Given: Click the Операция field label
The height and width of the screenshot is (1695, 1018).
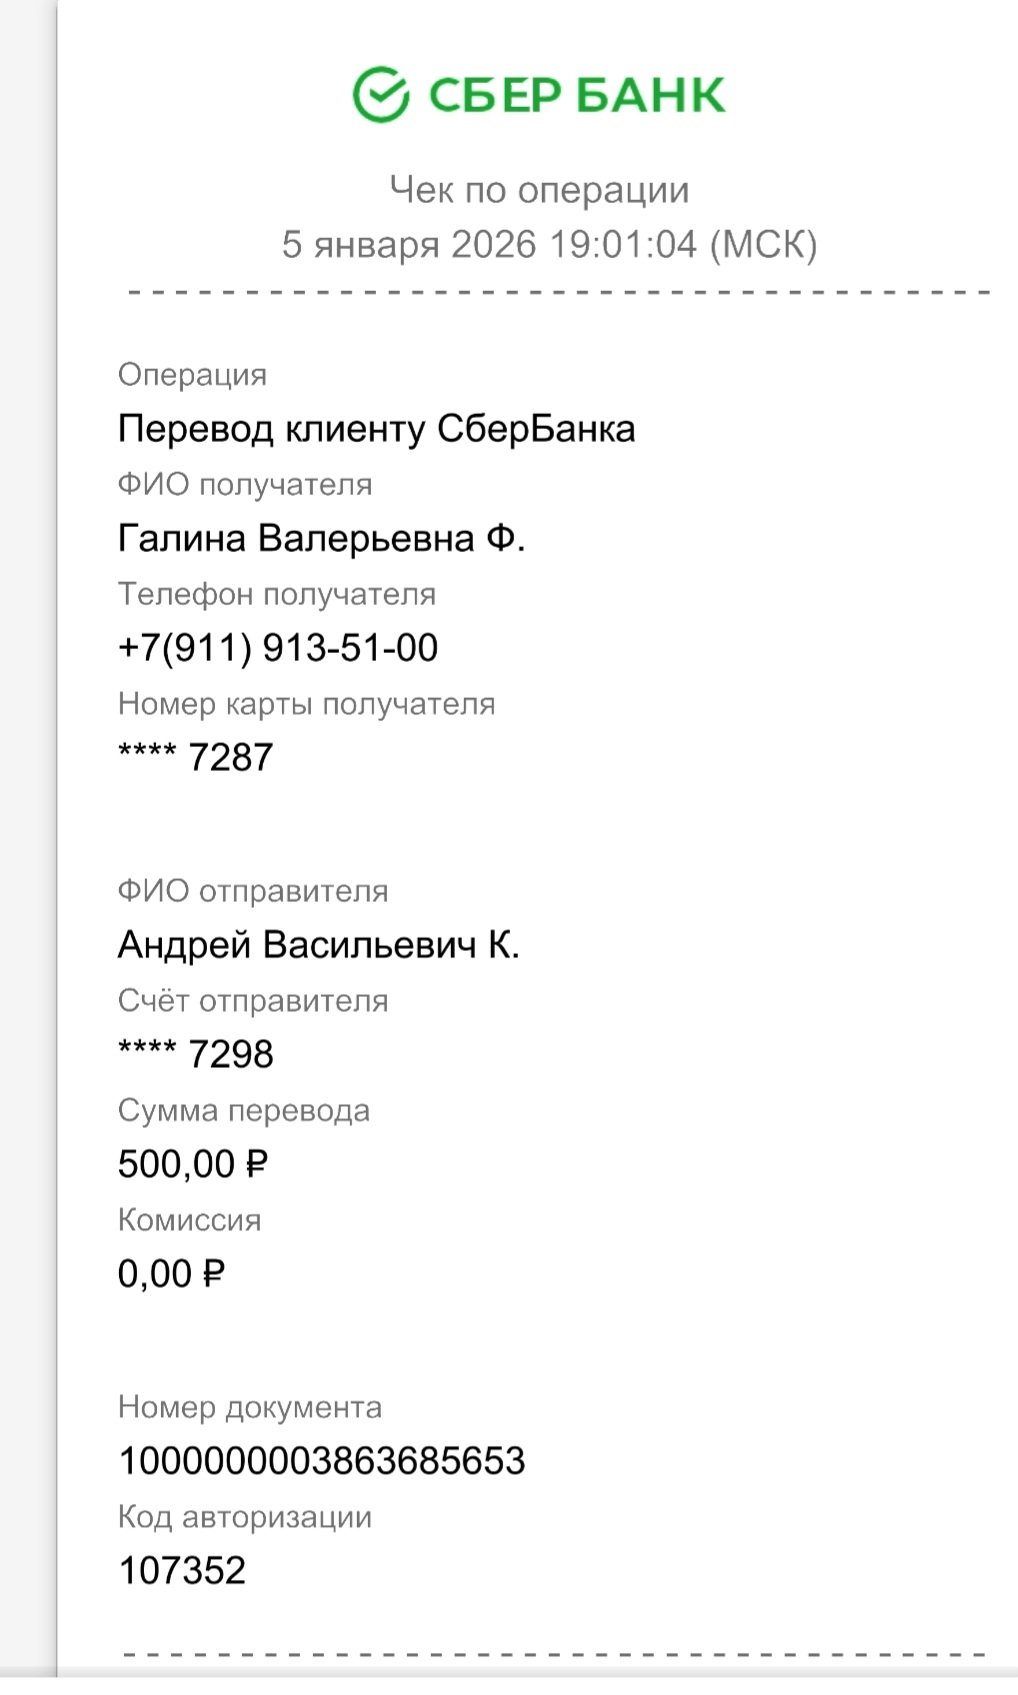Looking at the screenshot, I should (x=192, y=375).
